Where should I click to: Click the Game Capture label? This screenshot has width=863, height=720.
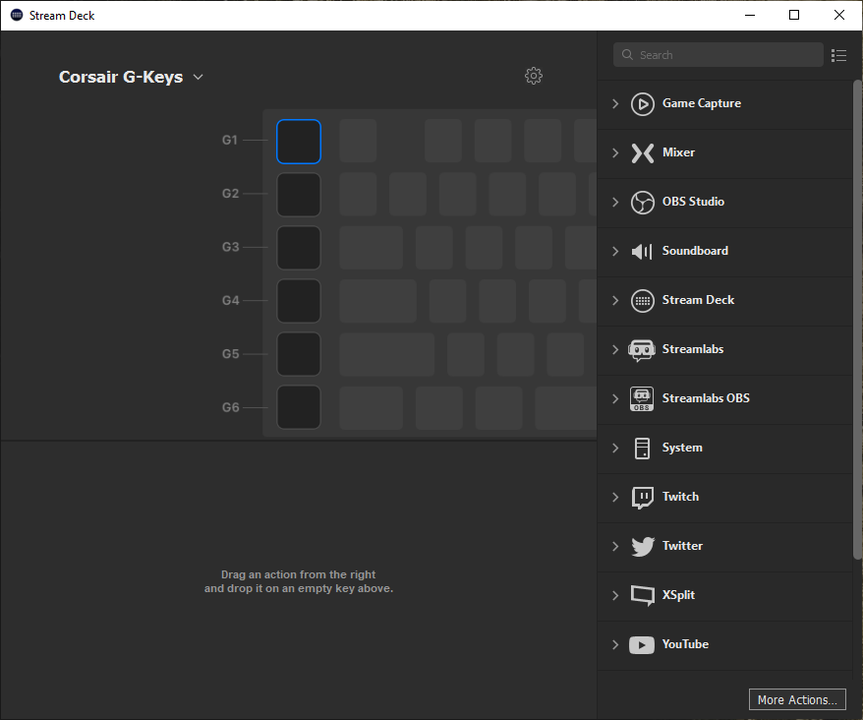point(701,103)
